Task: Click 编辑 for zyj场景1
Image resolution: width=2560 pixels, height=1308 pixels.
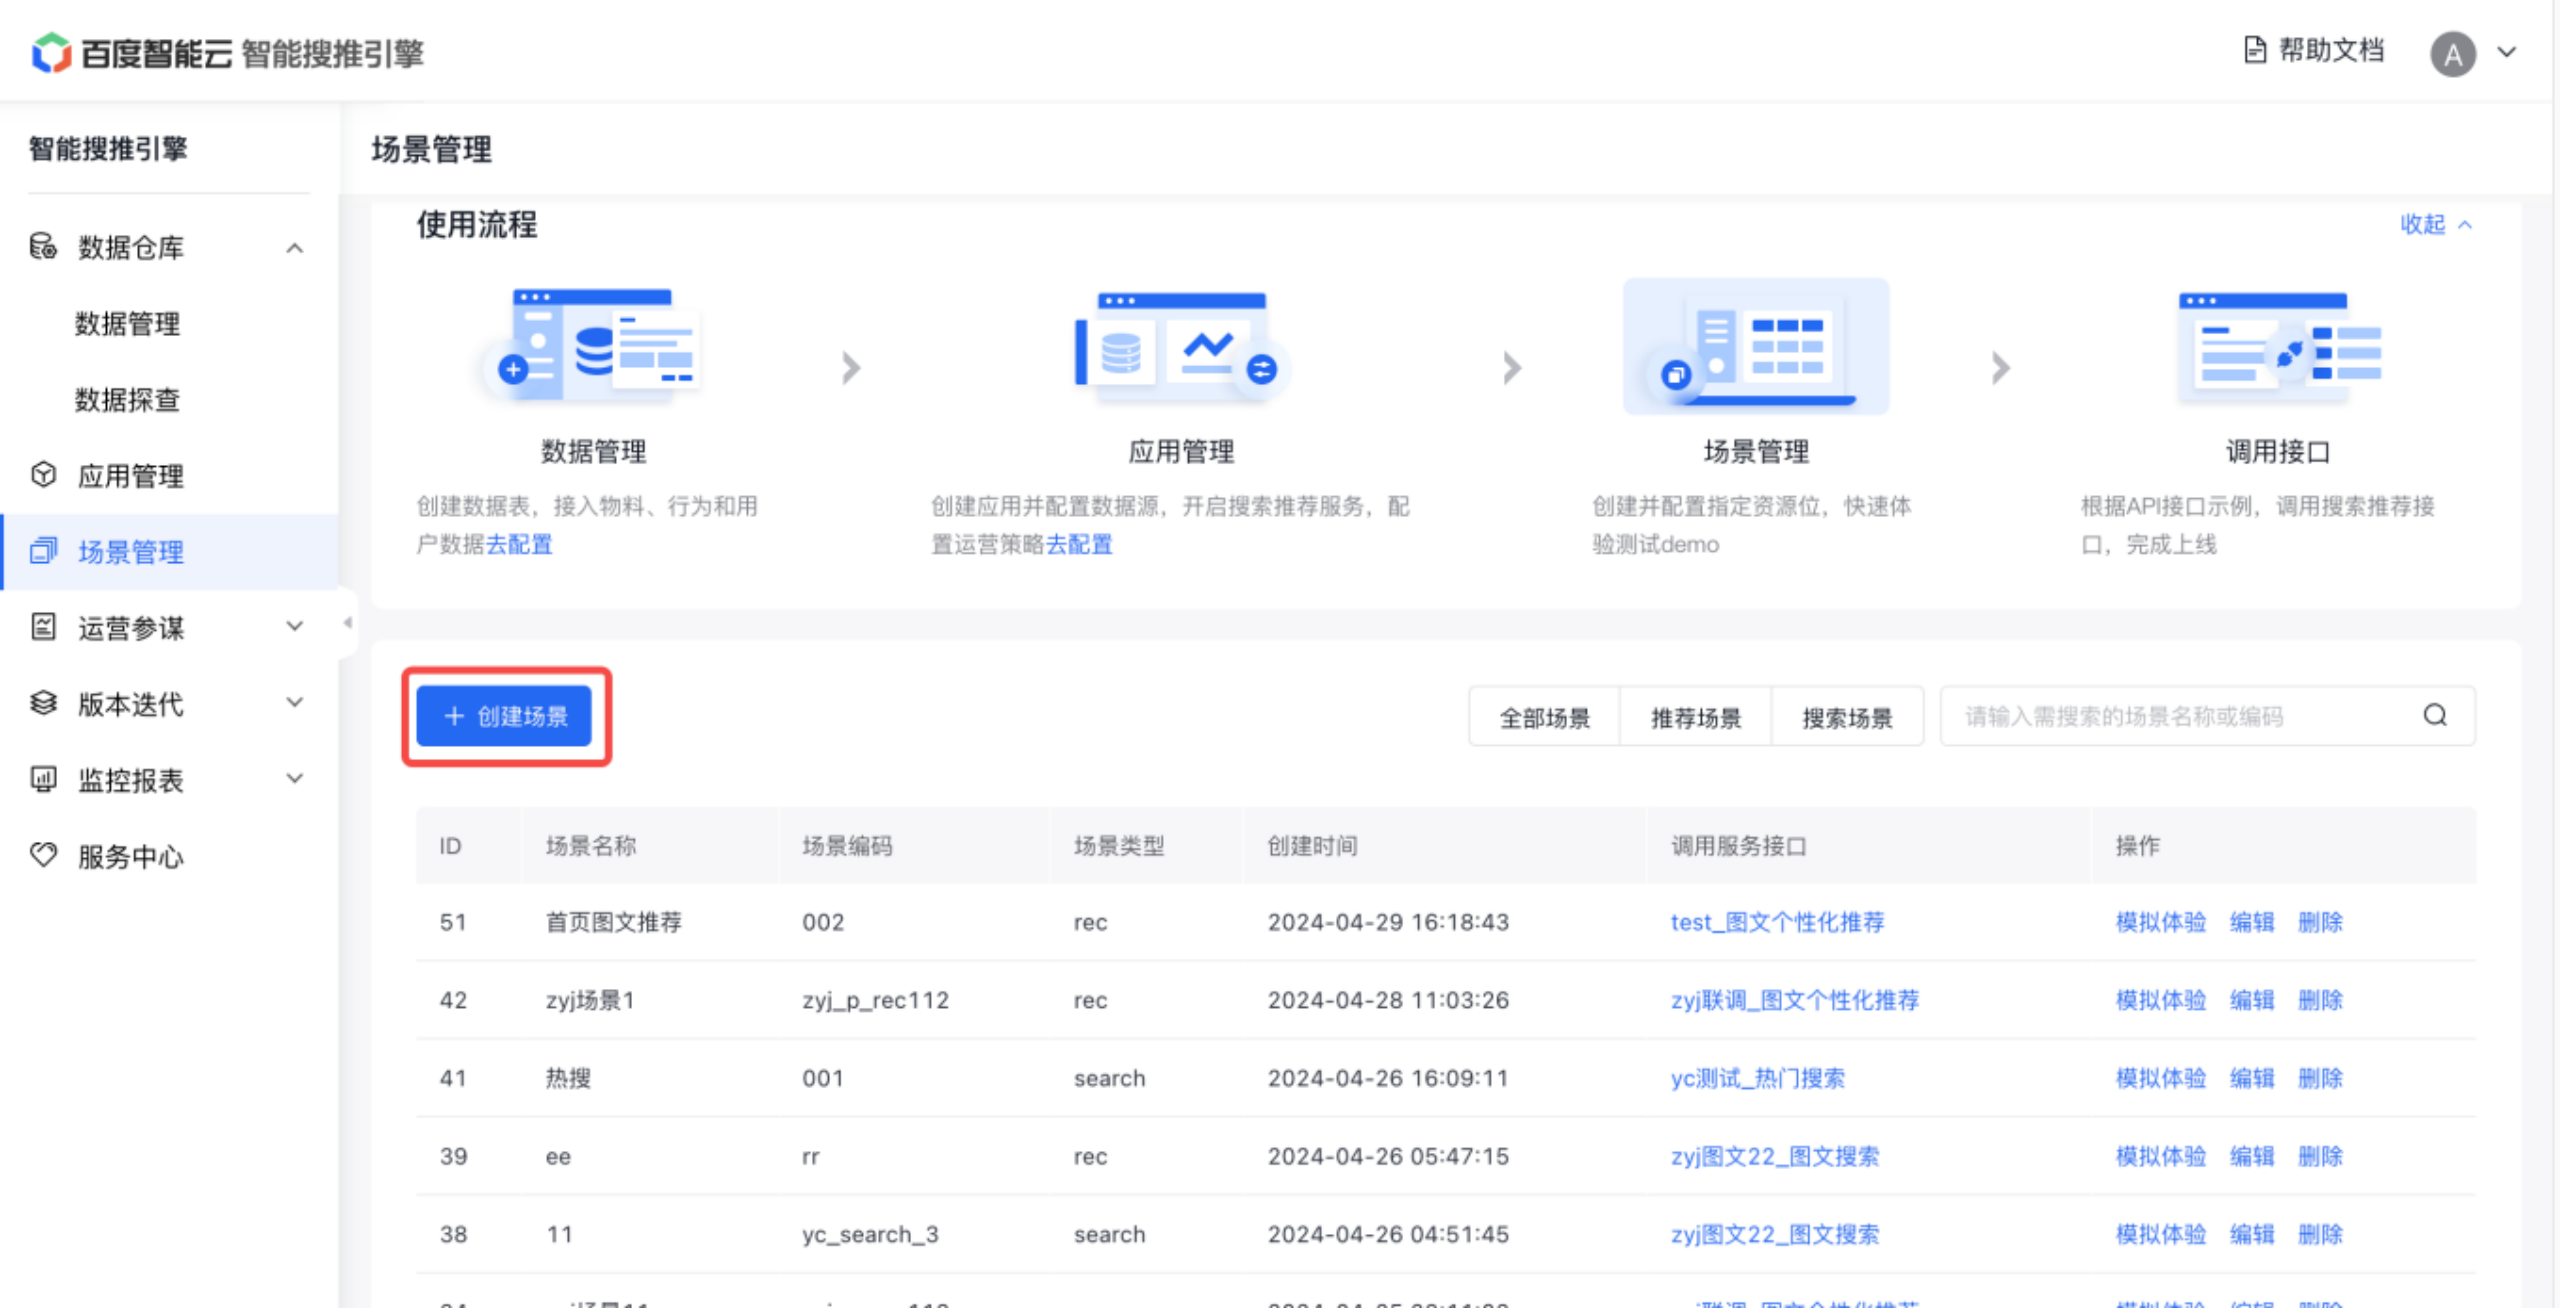Action: 2252,1000
